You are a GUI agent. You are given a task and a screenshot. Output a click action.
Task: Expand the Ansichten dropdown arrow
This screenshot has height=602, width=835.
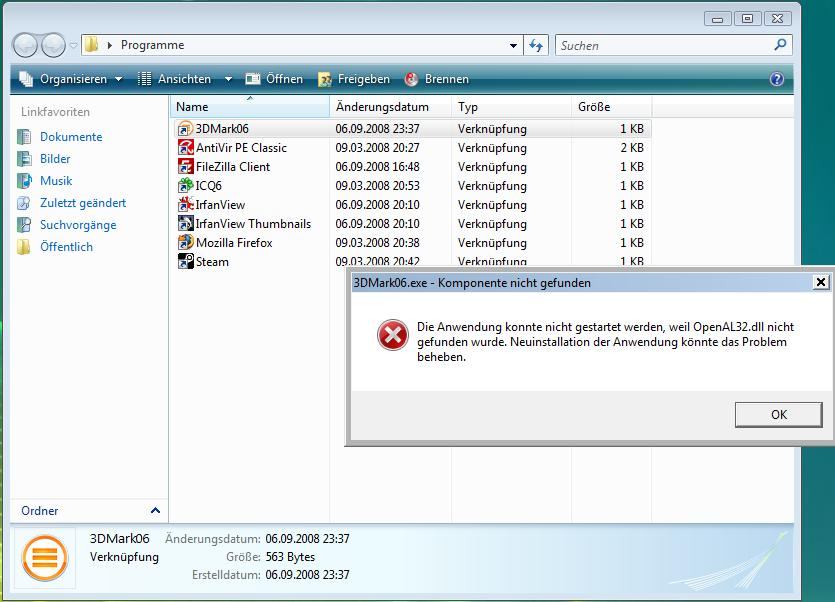click(x=228, y=79)
